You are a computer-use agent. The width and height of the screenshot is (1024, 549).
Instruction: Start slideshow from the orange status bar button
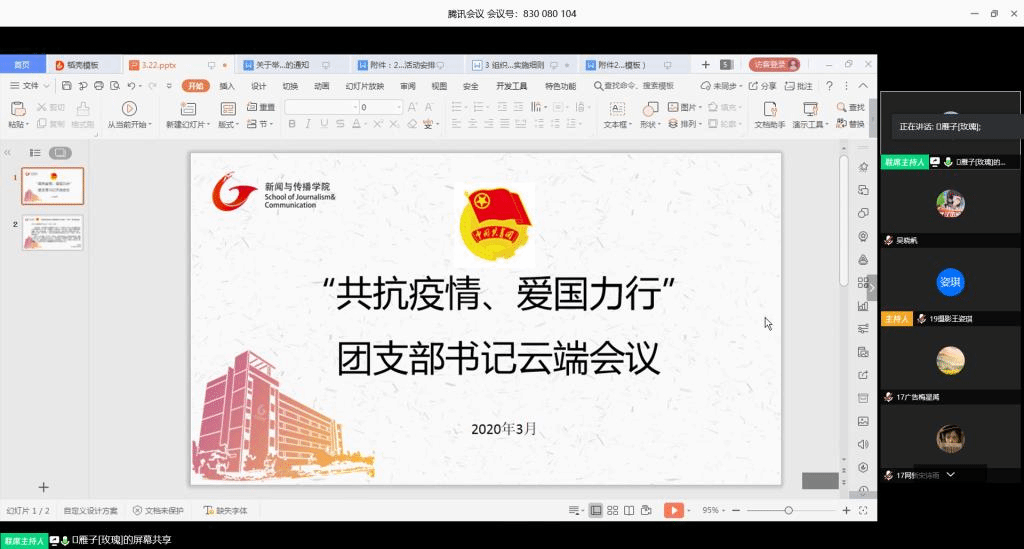pos(673,510)
